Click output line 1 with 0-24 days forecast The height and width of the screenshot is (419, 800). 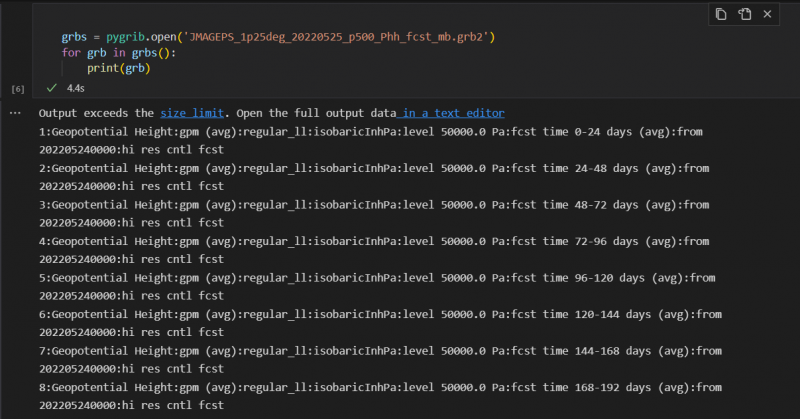pyautogui.click(x=378, y=131)
